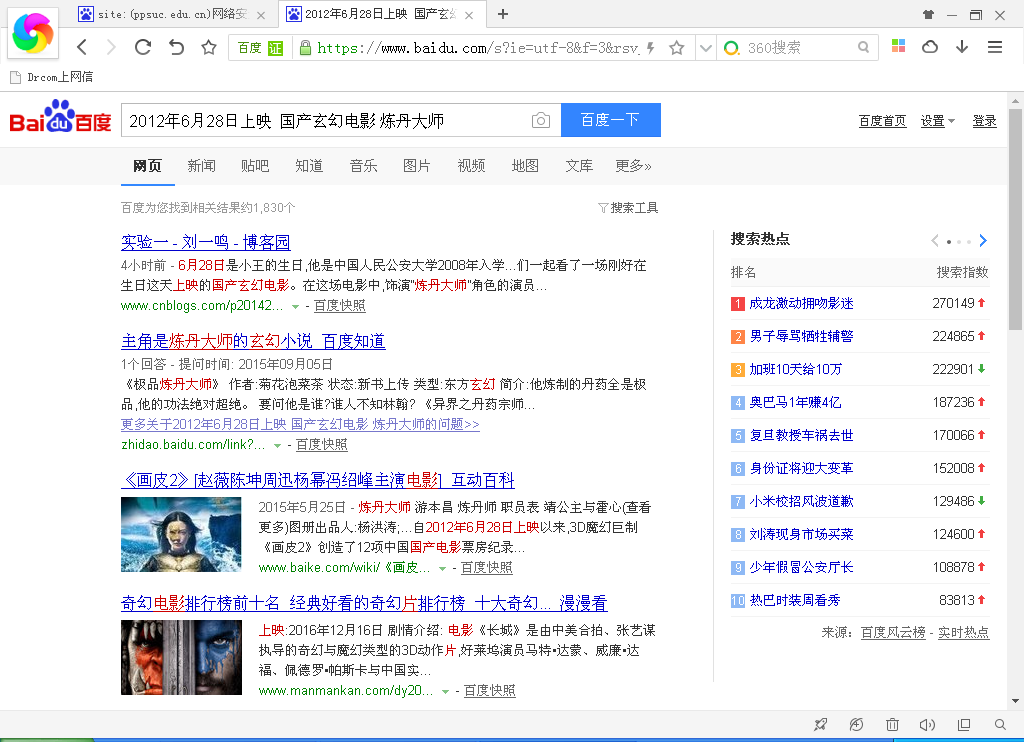This screenshot has height=742, width=1024.
Task: Click the camera image-search icon
Action: pos(540,120)
